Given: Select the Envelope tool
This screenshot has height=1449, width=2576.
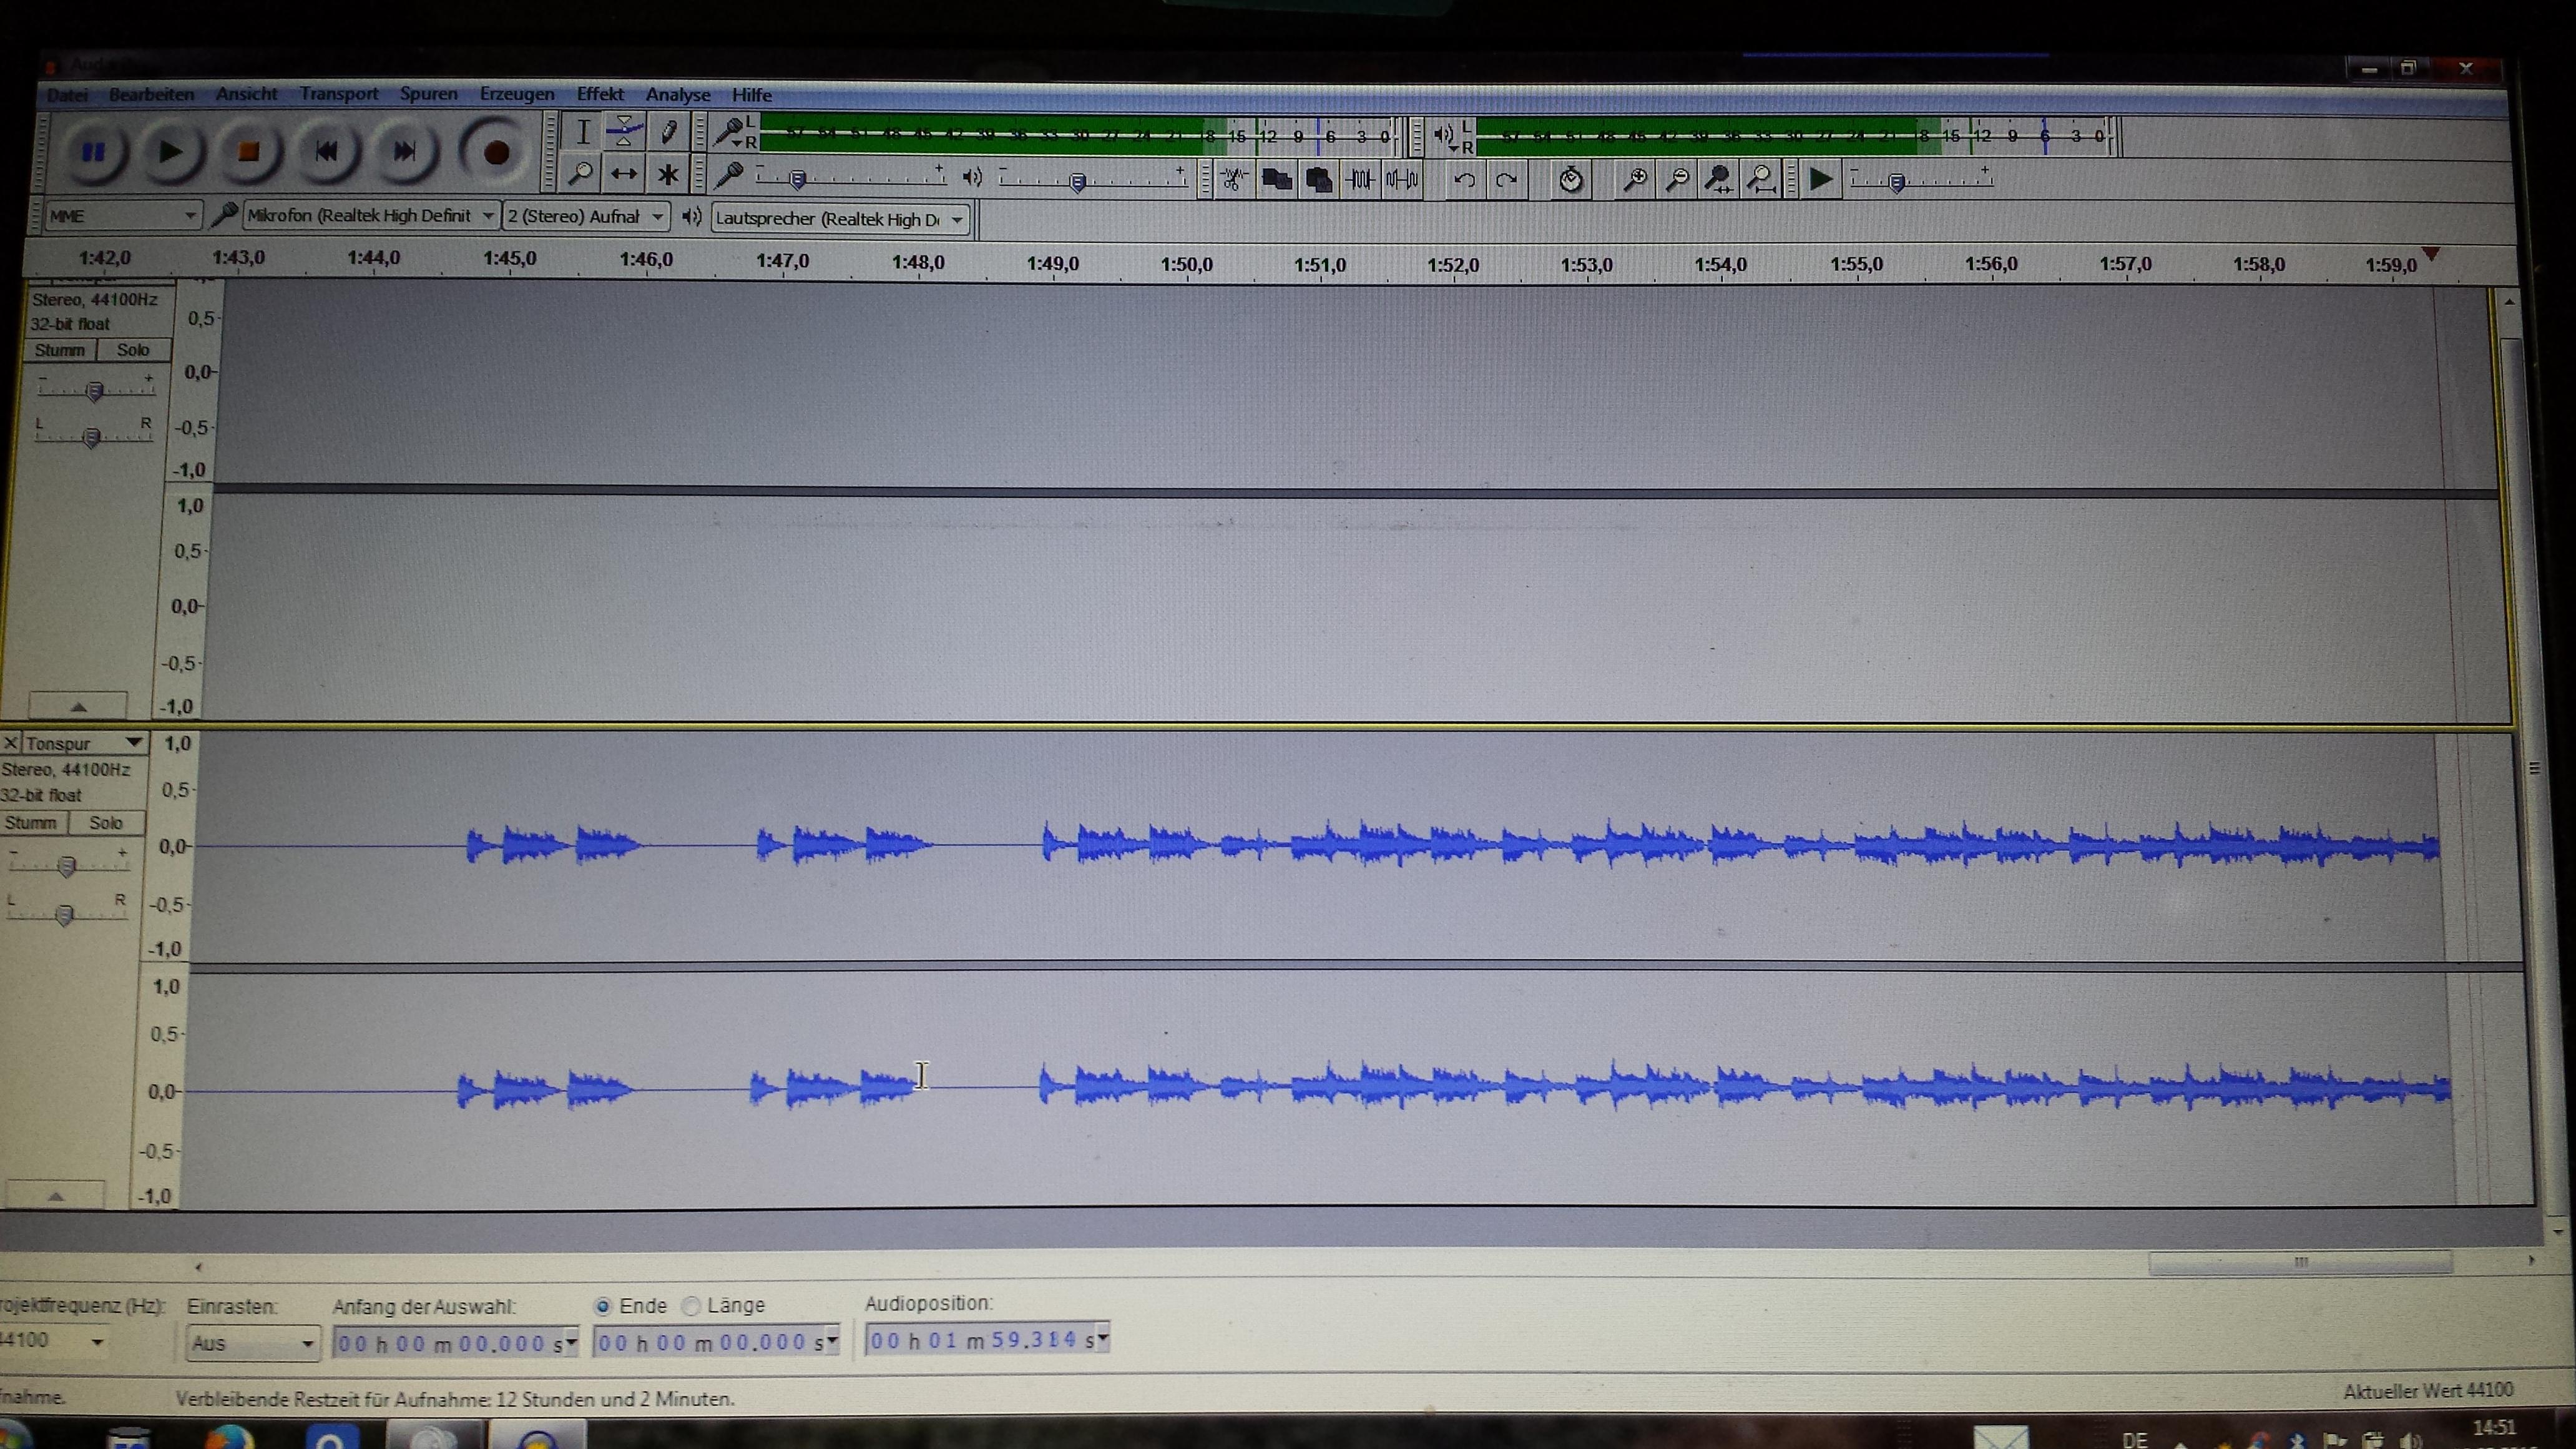Looking at the screenshot, I should coord(624,130).
